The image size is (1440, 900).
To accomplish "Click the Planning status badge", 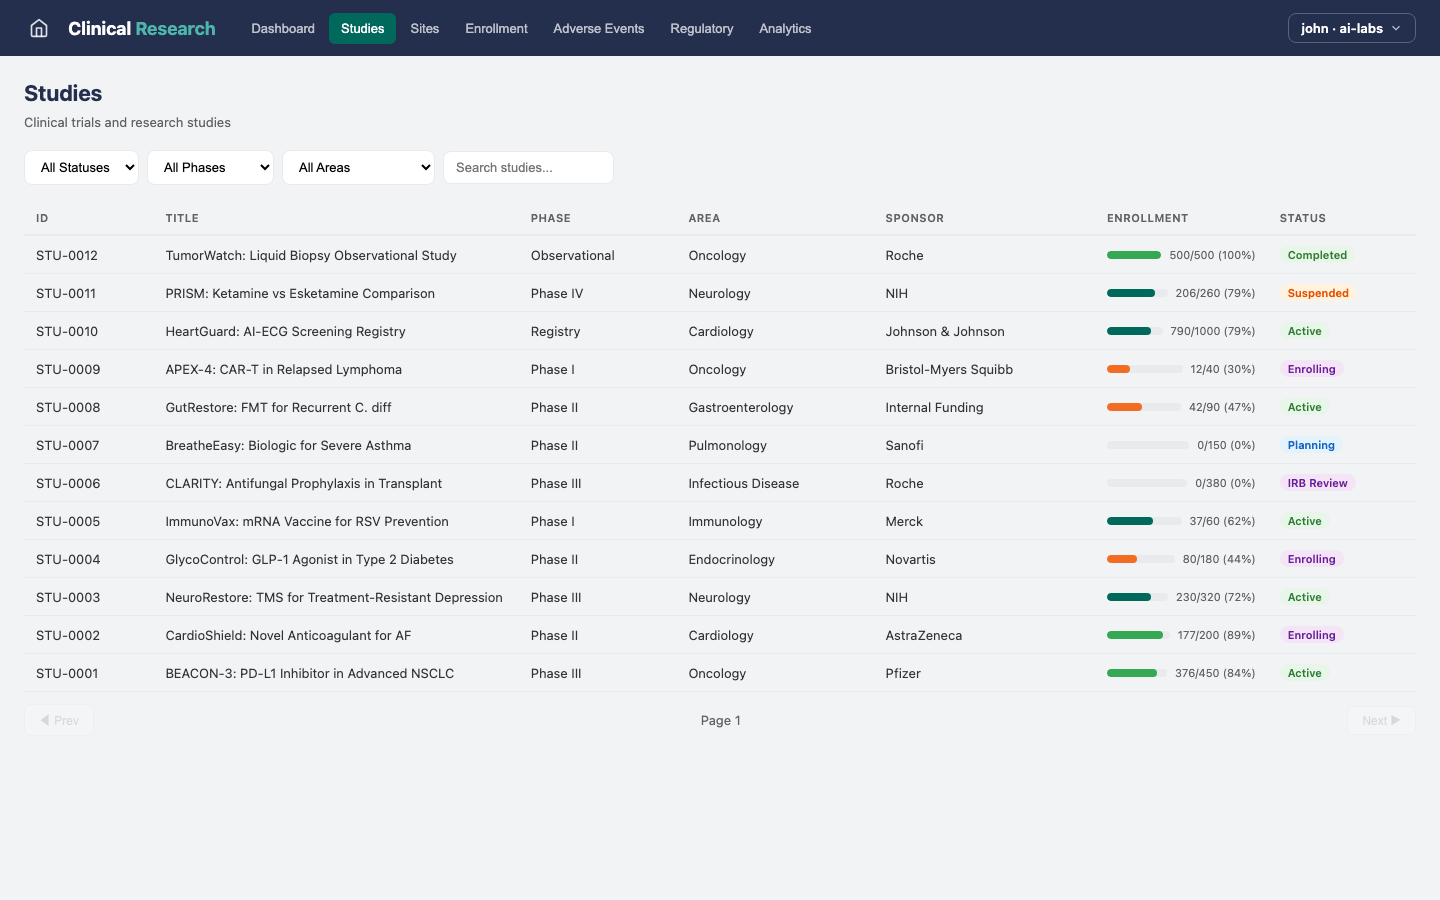I will pyautogui.click(x=1310, y=446).
